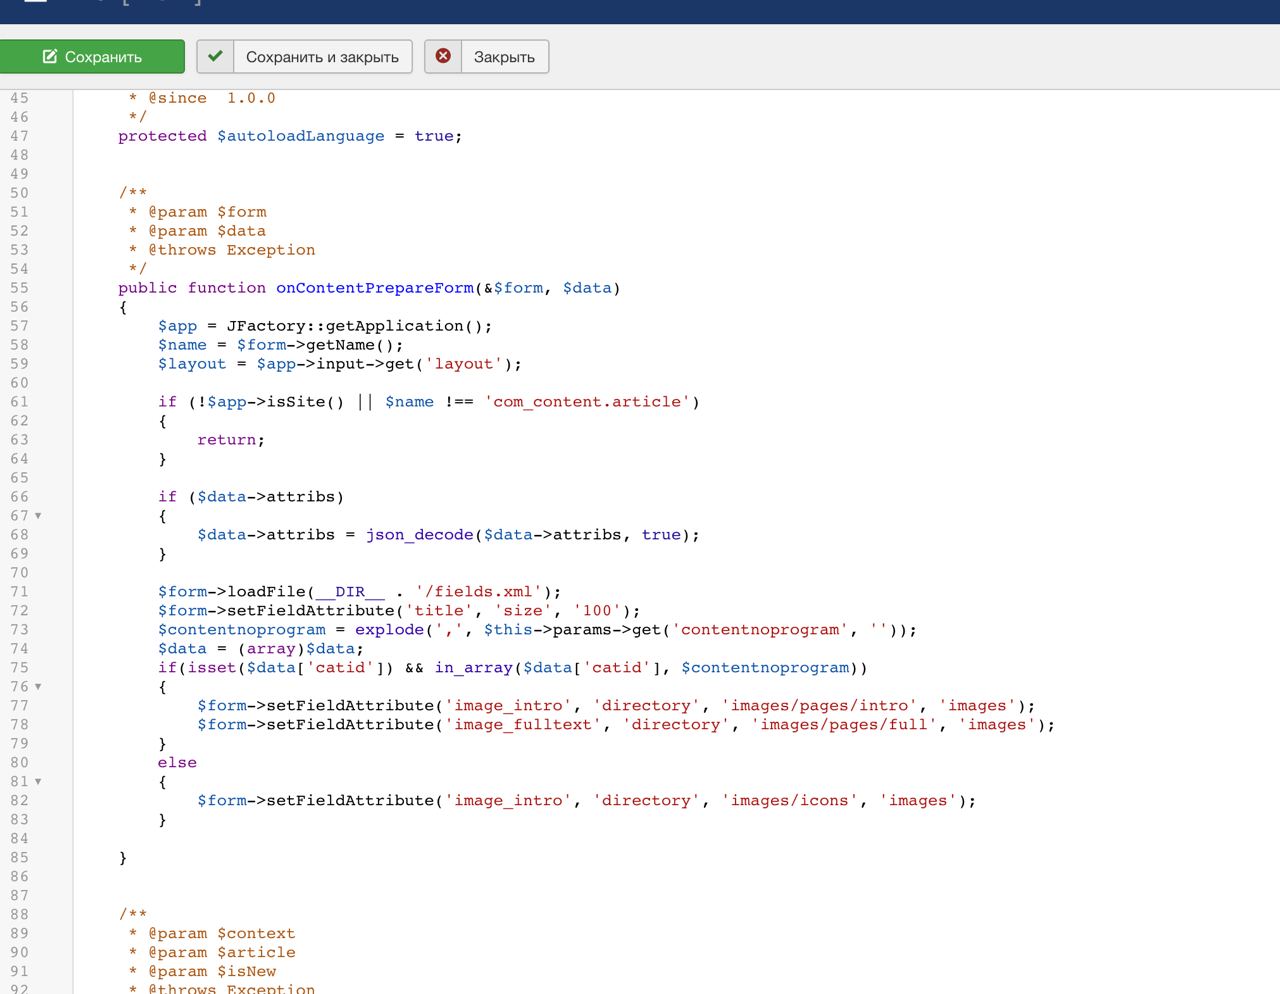Click line number 71 in the gutter
The height and width of the screenshot is (994, 1280).
[20, 592]
